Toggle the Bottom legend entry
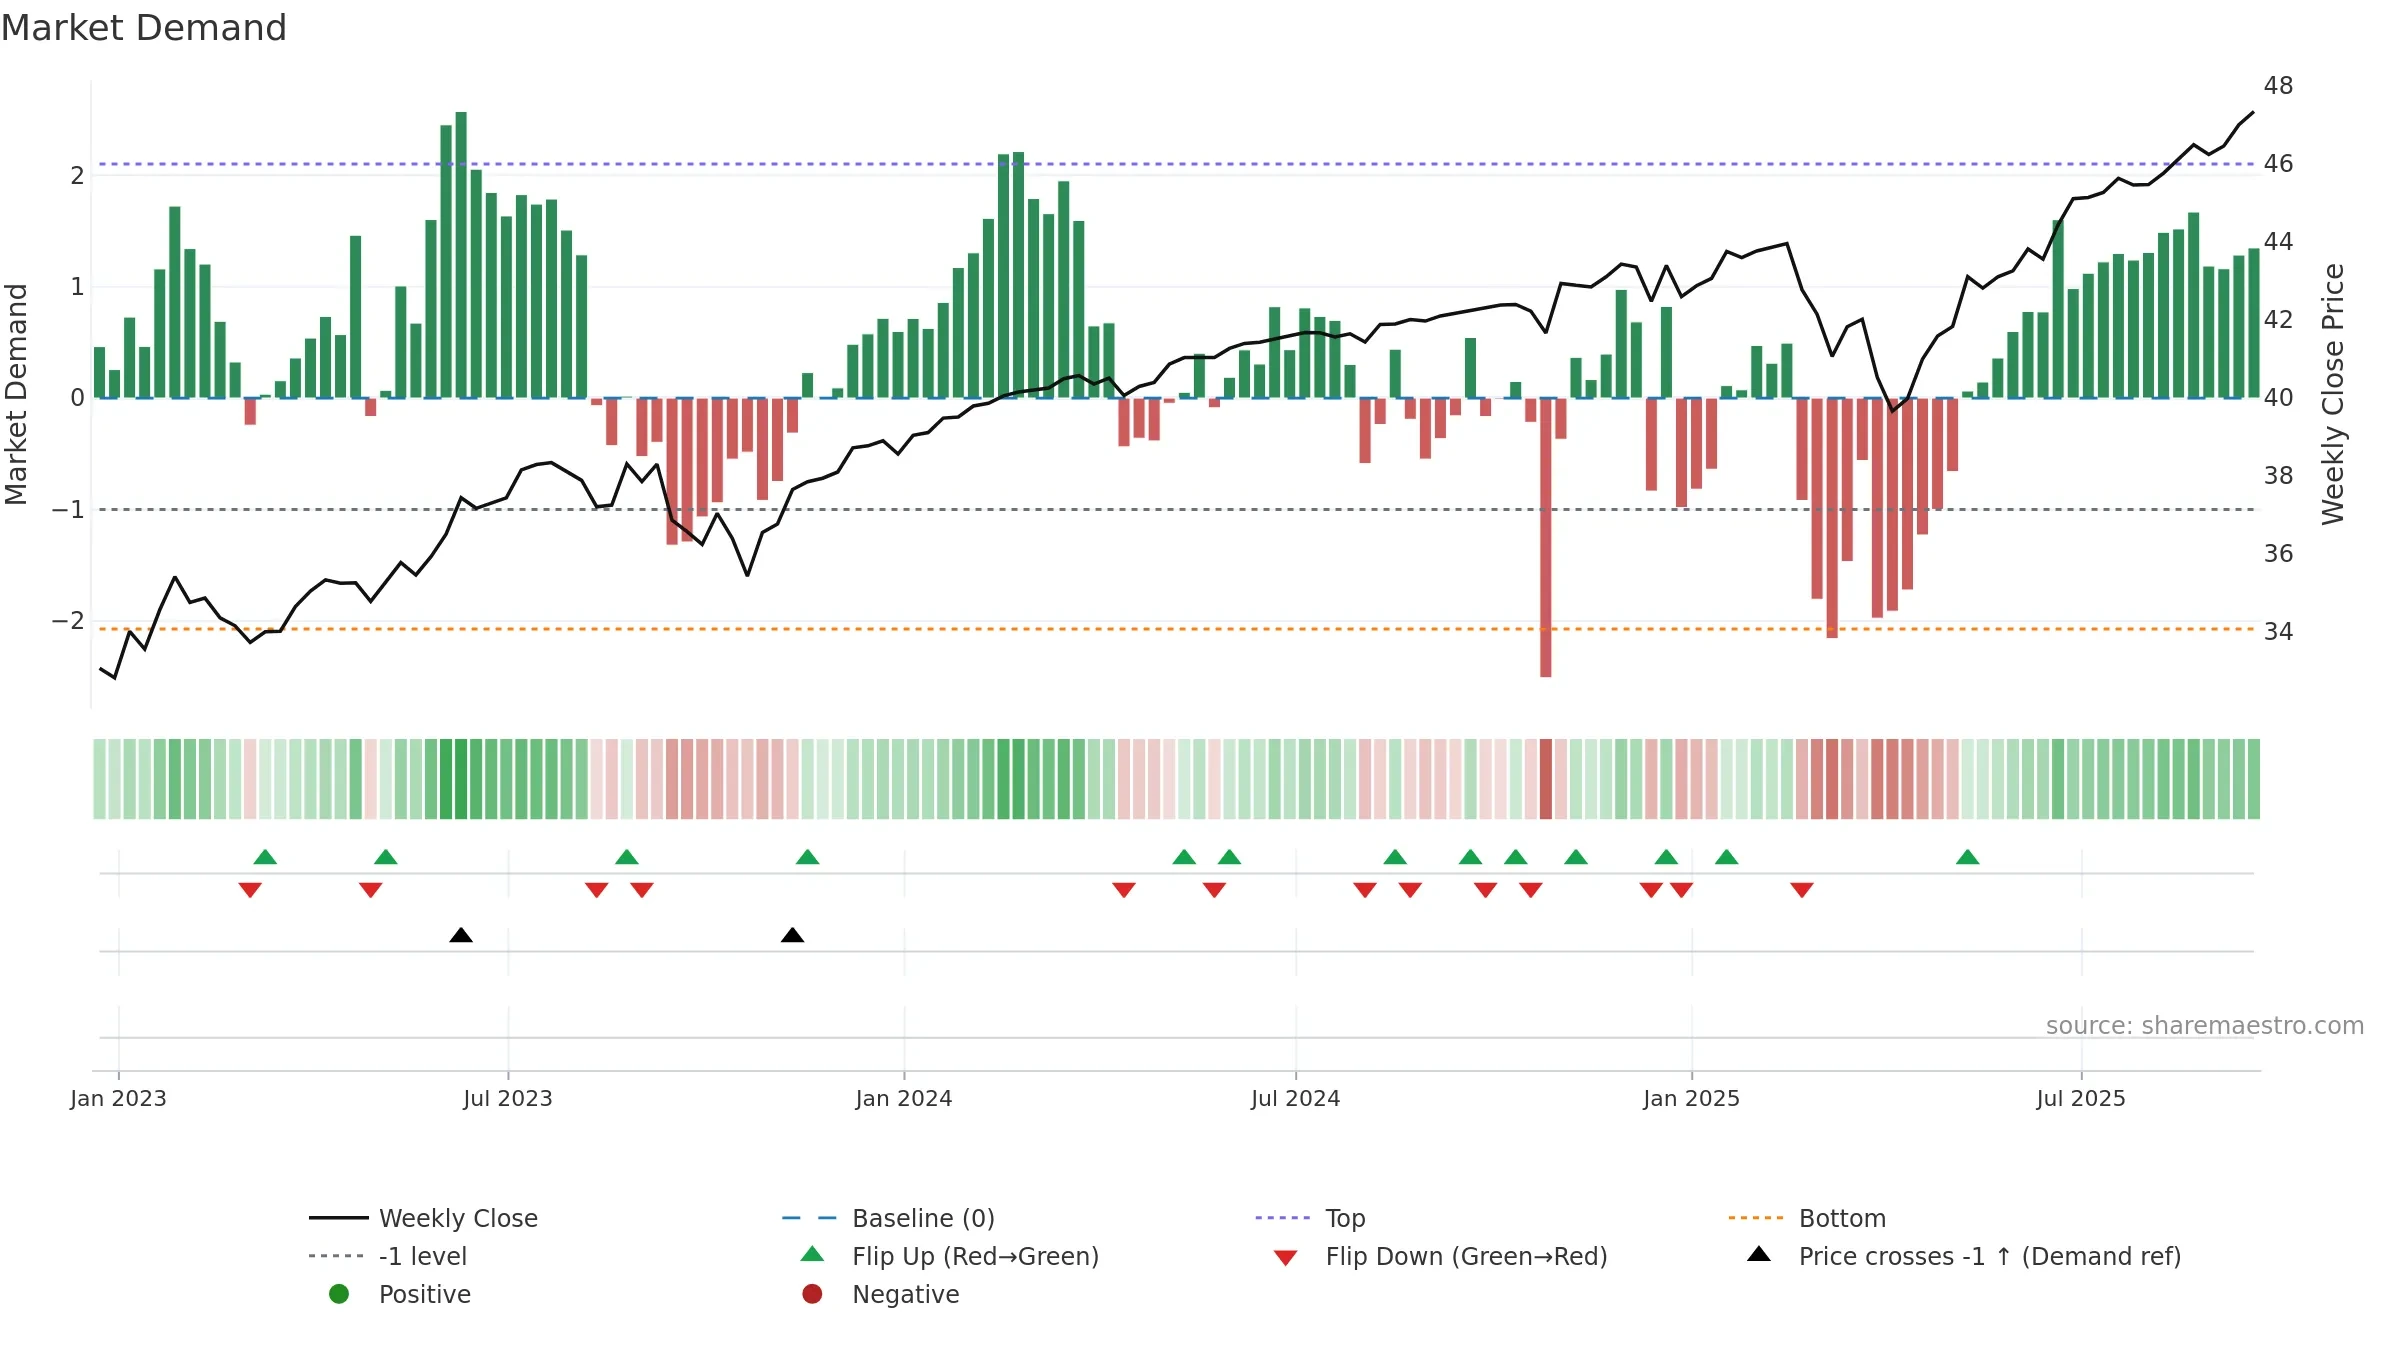 pos(1807,1218)
